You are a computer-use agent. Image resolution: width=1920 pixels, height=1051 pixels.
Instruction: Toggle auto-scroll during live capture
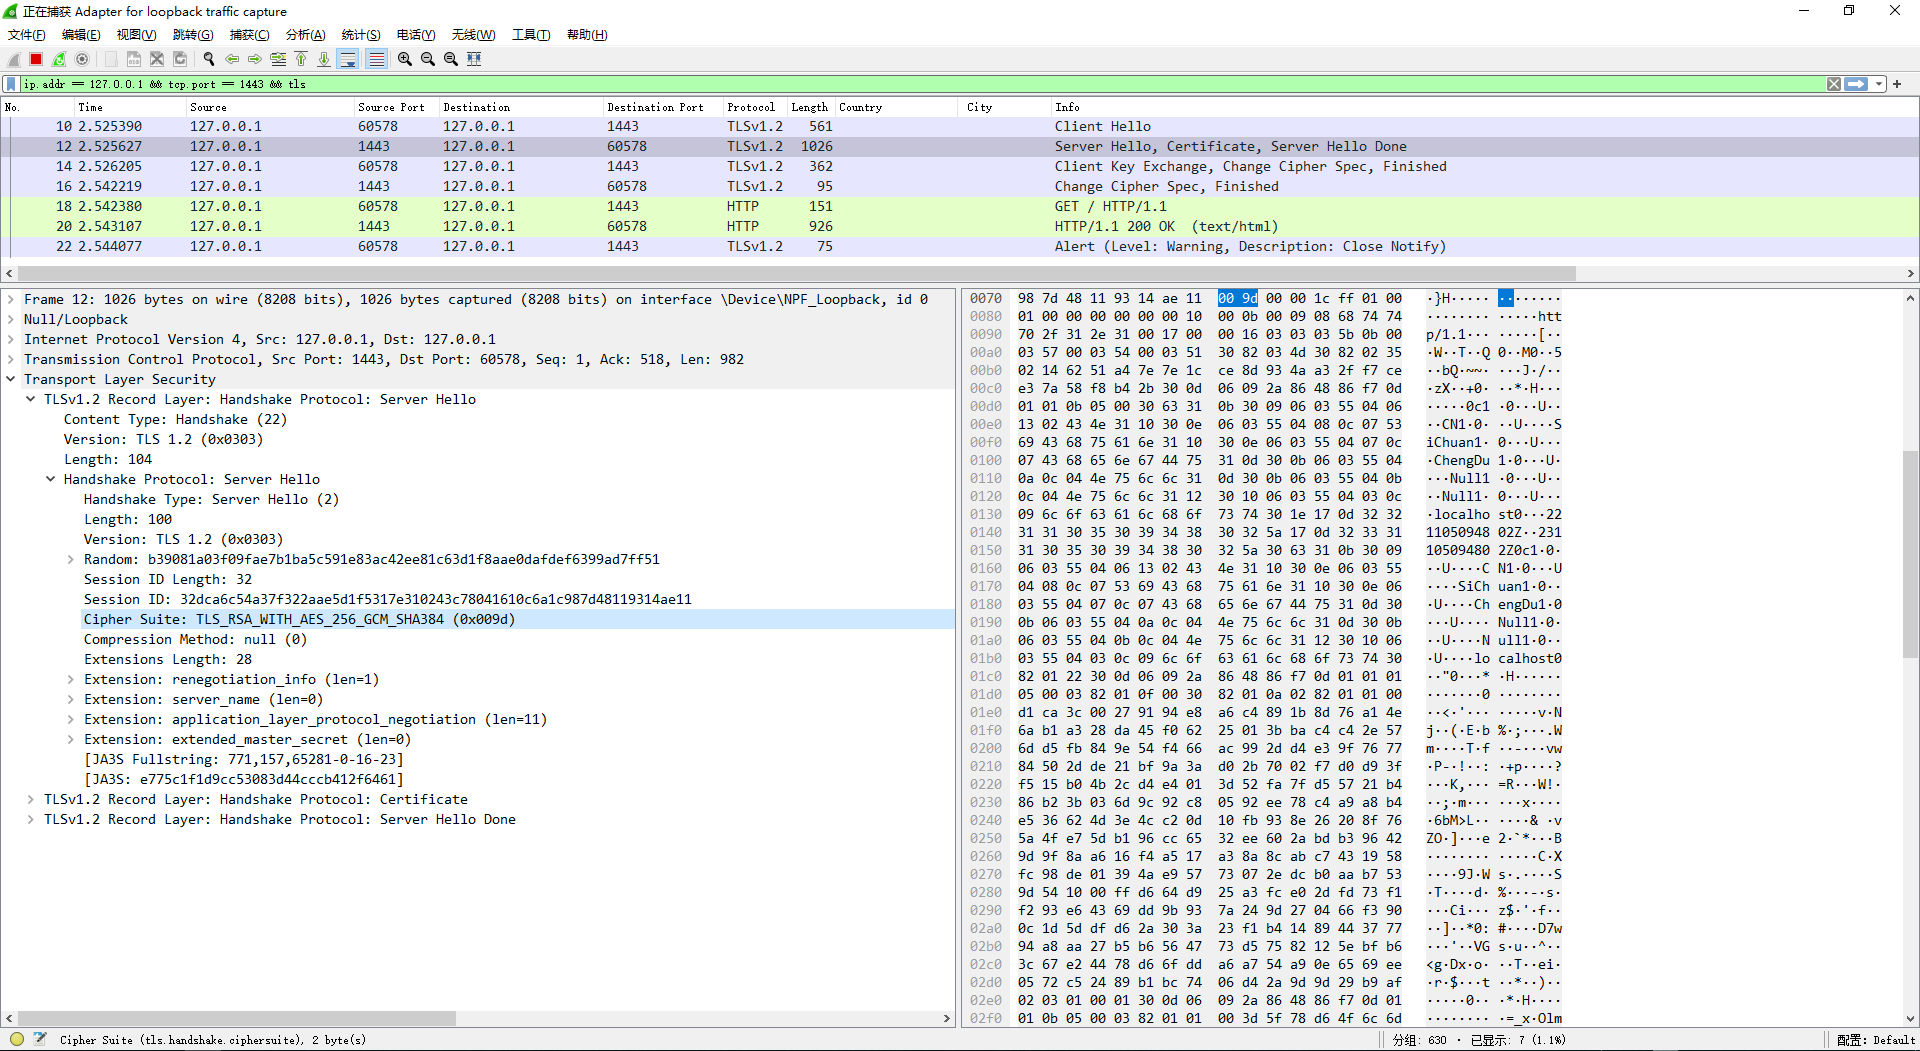[x=348, y=59]
